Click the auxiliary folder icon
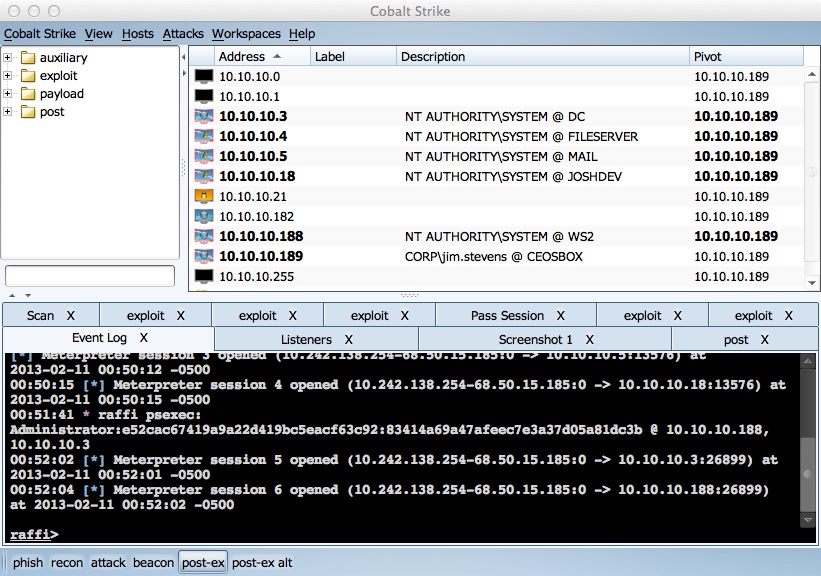 click(x=27, y=58)
